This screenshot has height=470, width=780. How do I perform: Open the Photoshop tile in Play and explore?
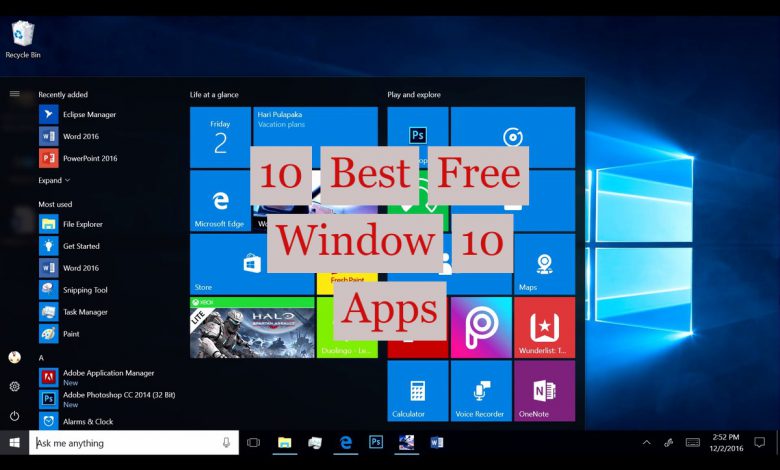tap(418, 127)
